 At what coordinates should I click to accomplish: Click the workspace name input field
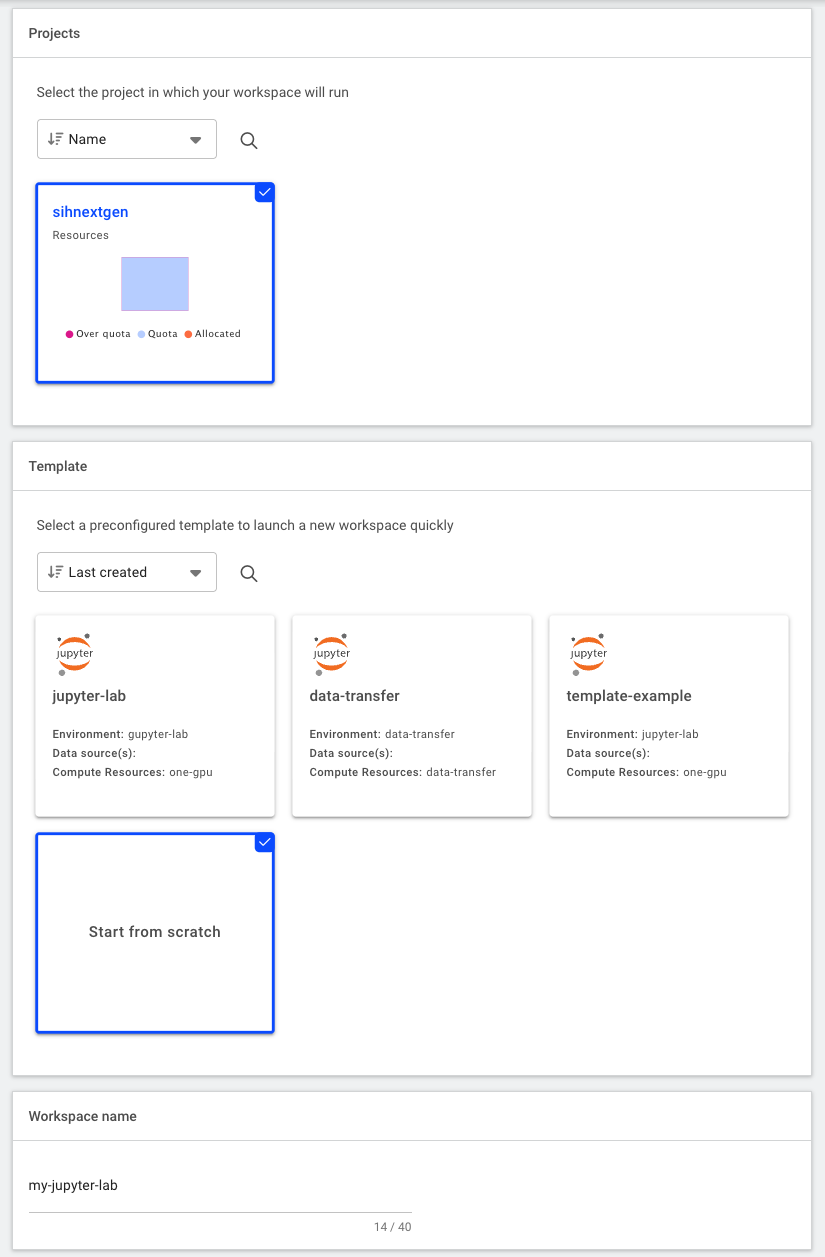click(x=220, y=1185)
